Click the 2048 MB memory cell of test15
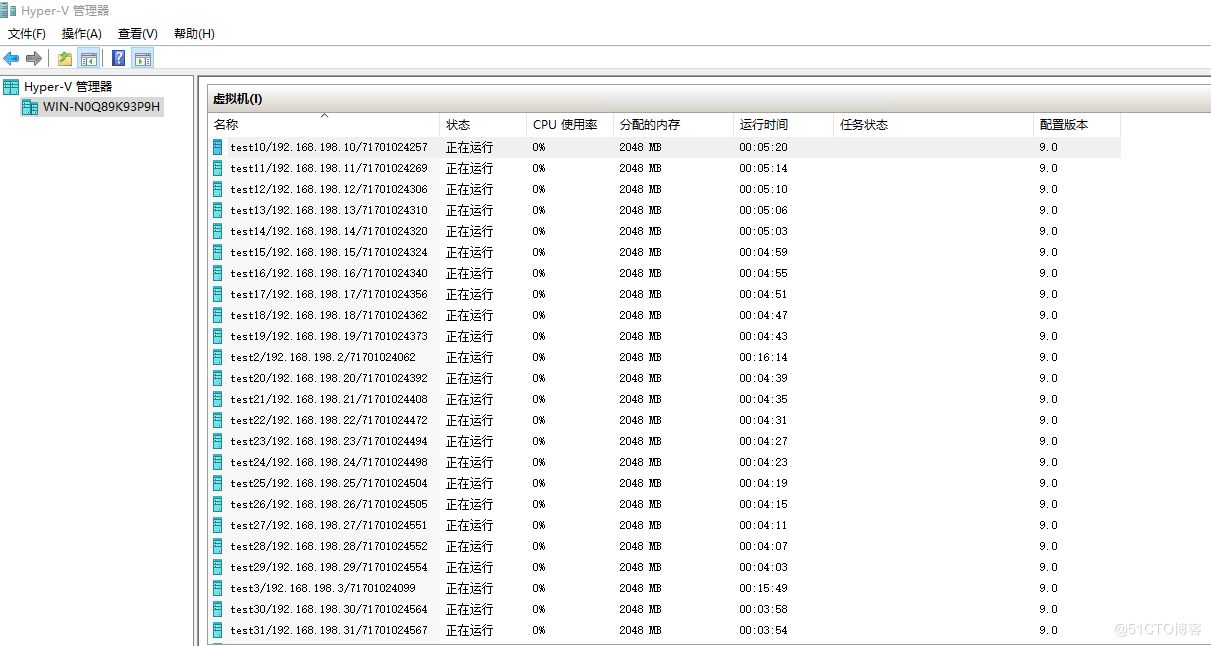The width and height of the screenshot is (1211, 646). pyautogui.click(x=640, y=252)
